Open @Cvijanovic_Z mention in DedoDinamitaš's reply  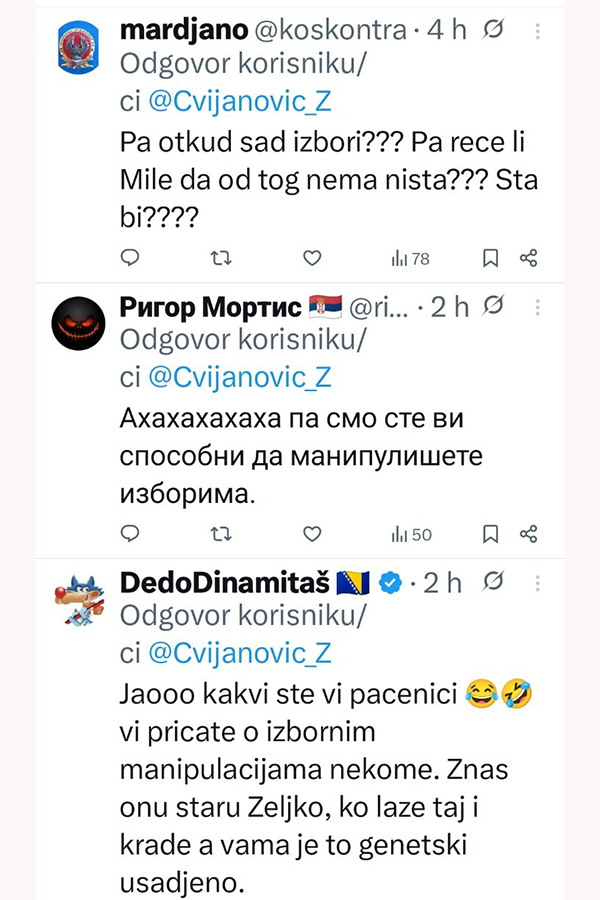239,653
